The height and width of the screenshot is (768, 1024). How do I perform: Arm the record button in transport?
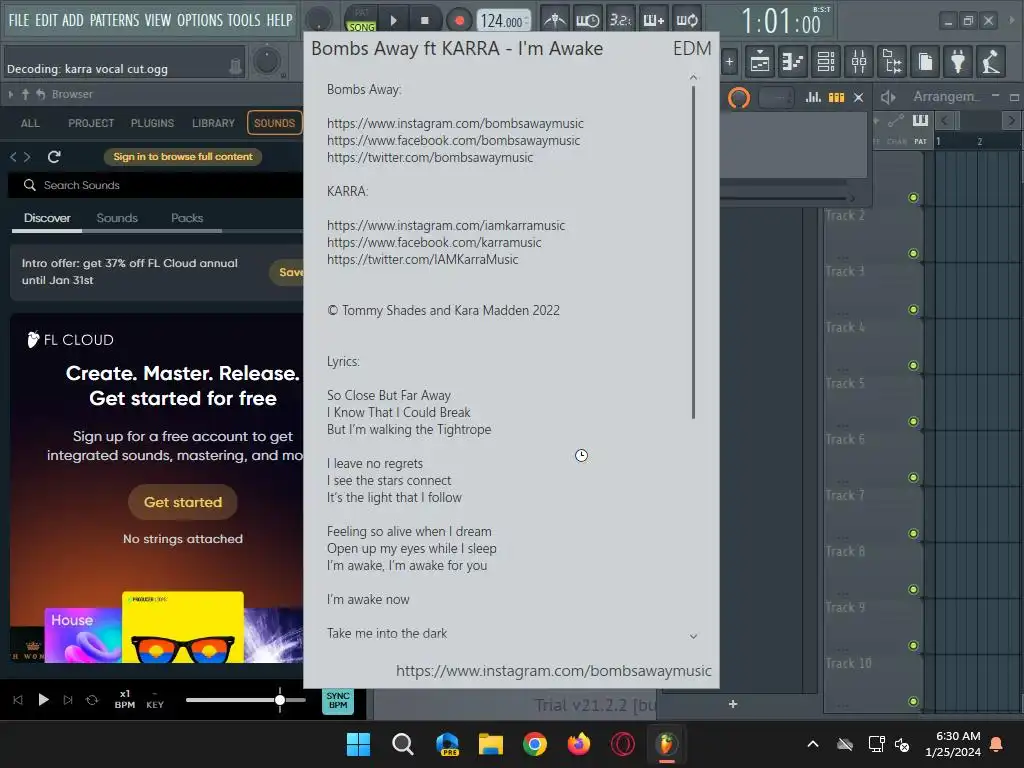pos(459,20)
